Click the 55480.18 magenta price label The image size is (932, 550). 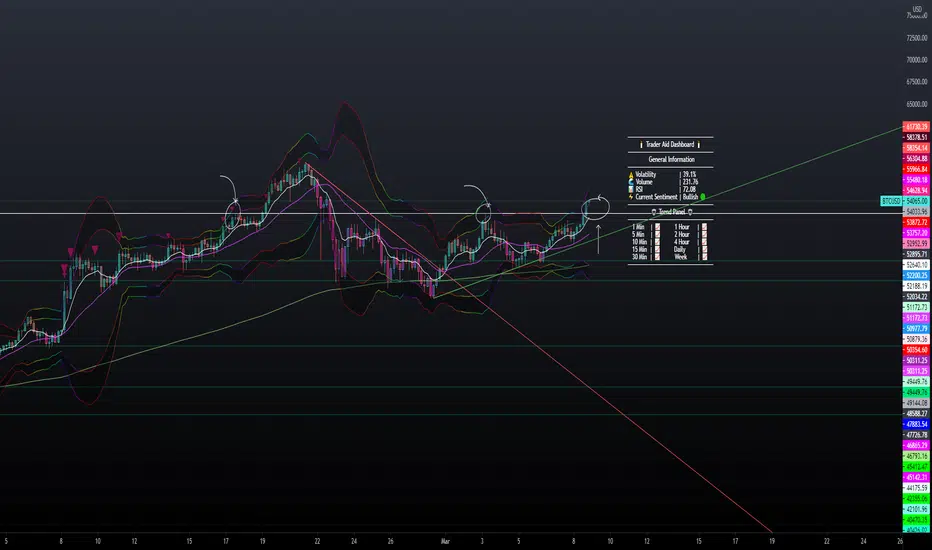point(916,180)
